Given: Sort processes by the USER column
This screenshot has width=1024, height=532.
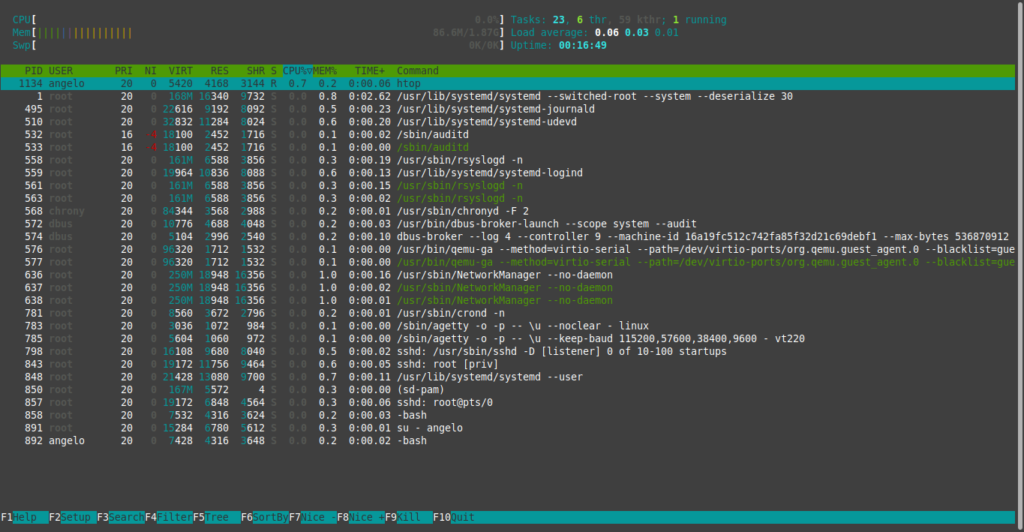Looking at the screenshot, I should (61, 71).
